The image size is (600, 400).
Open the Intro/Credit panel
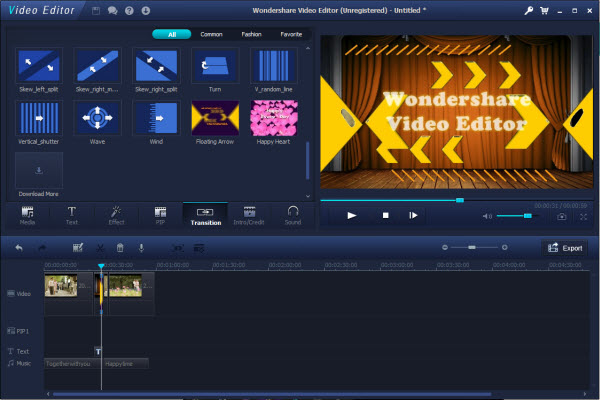[249, 216]
